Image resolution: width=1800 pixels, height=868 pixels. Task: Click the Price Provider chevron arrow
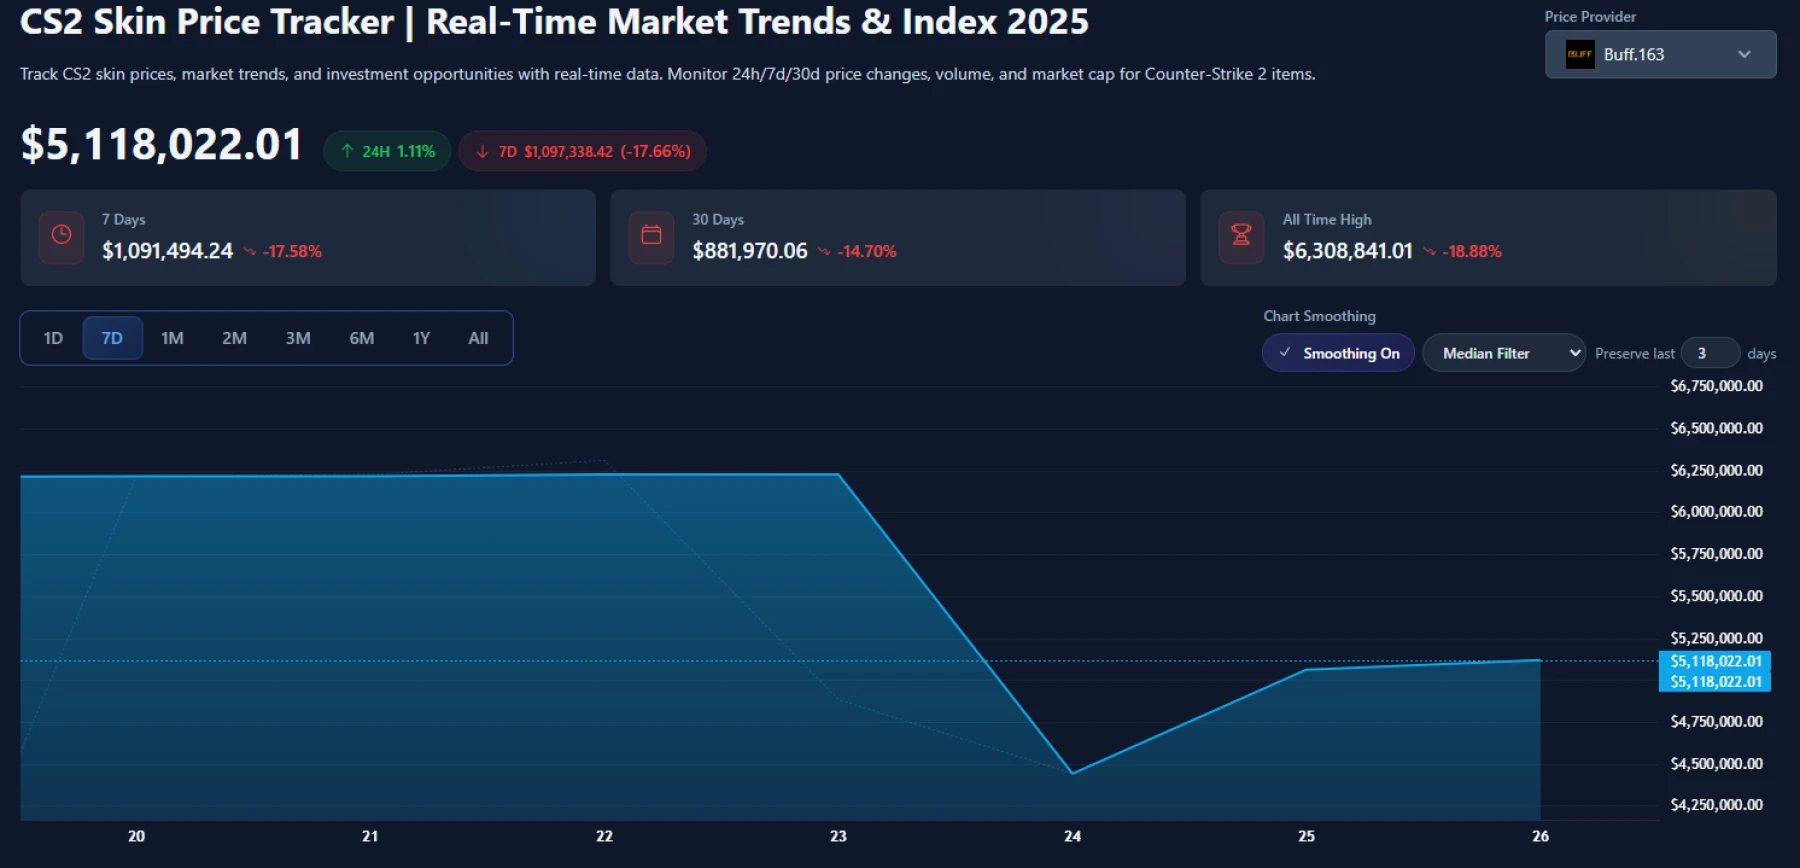point(1744,55)
